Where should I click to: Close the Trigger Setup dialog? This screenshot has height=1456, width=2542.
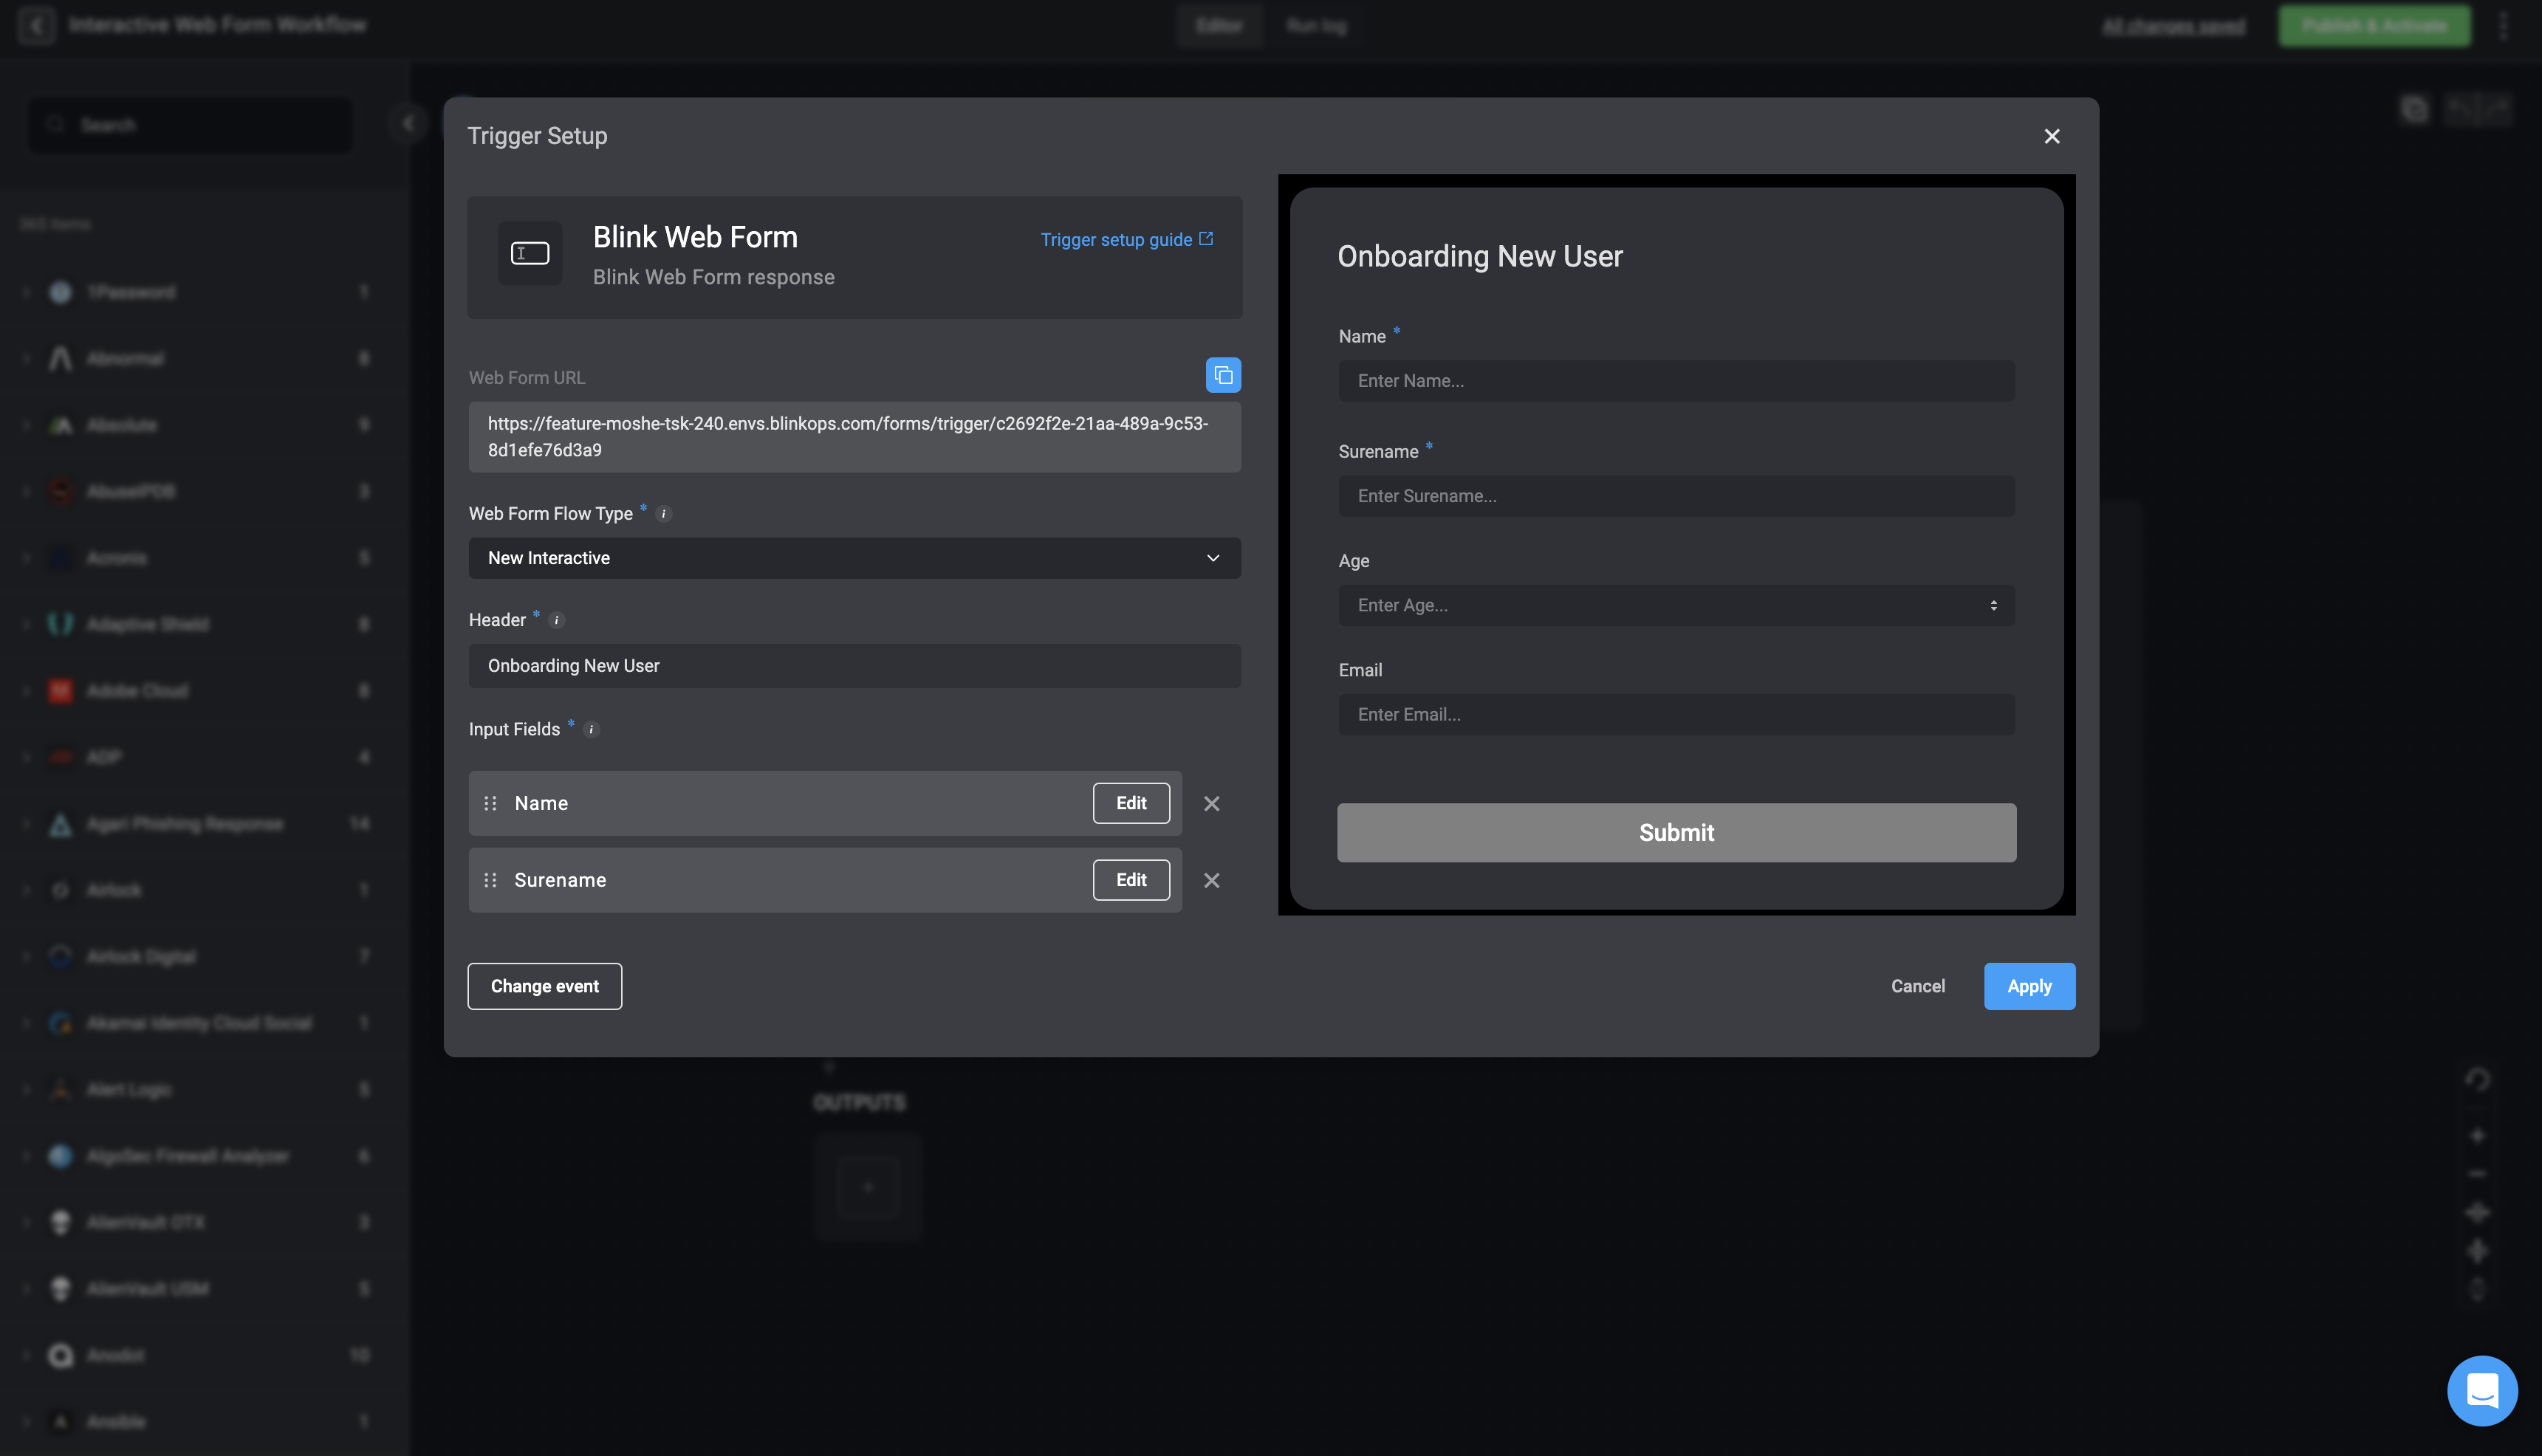point(2051,136)
